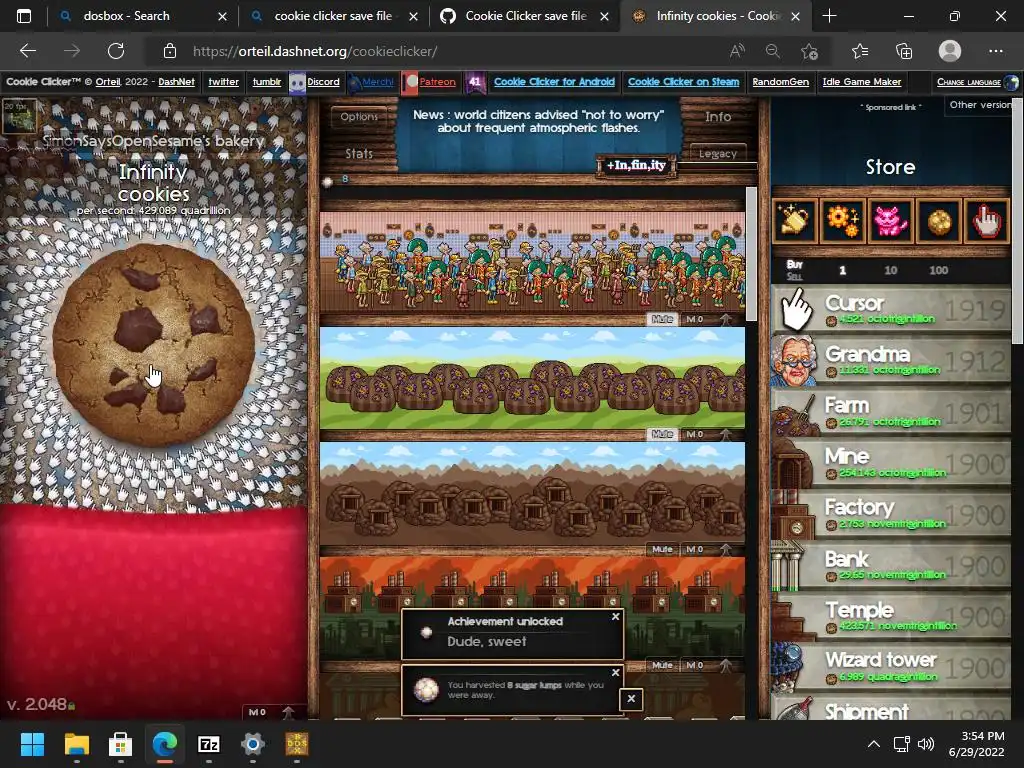The image size is (1024, 768).
Task: Open the twitter link
Action: point(223,82)
